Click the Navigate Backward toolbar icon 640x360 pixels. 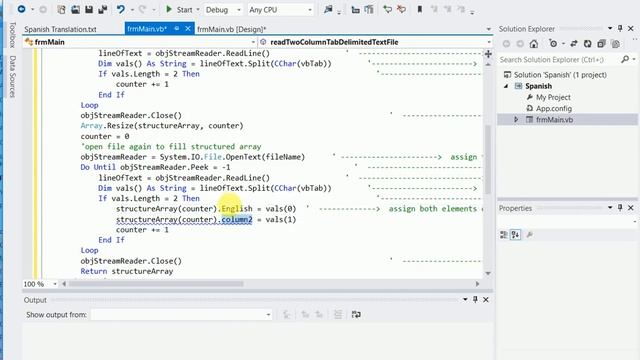pyautogui.click(x=21, y=9)
